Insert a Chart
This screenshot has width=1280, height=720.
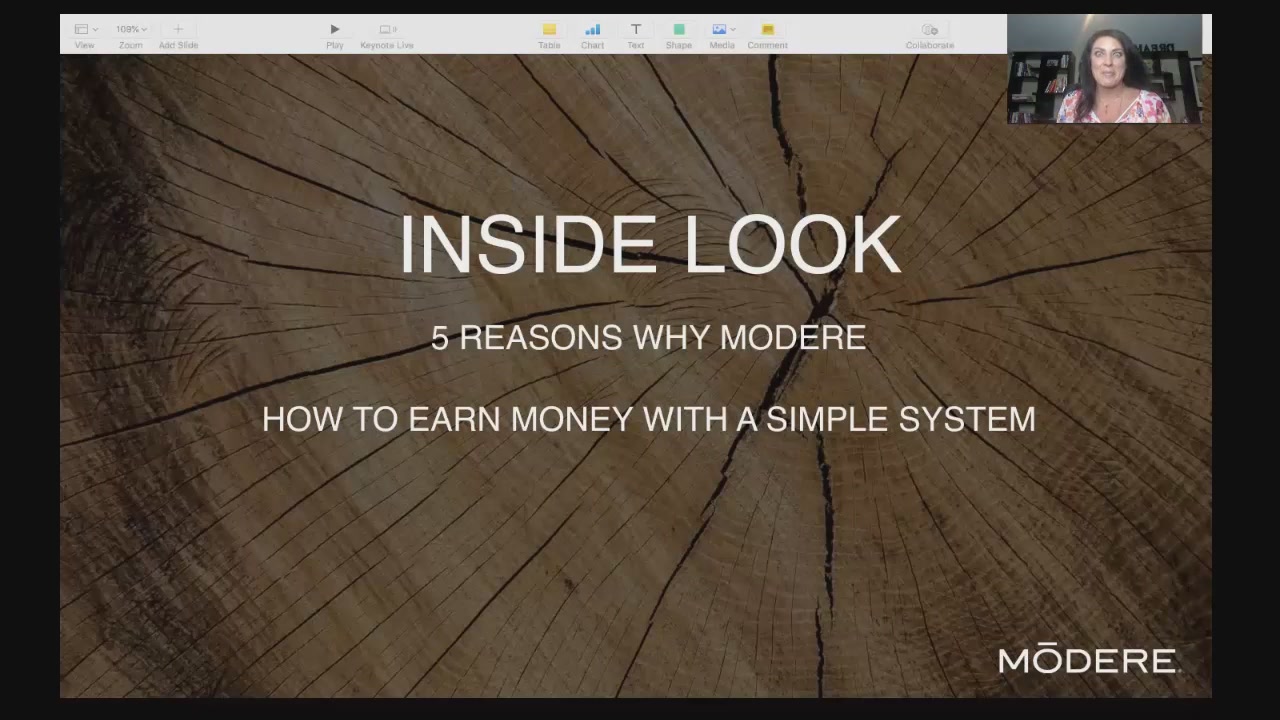[592, 35]
